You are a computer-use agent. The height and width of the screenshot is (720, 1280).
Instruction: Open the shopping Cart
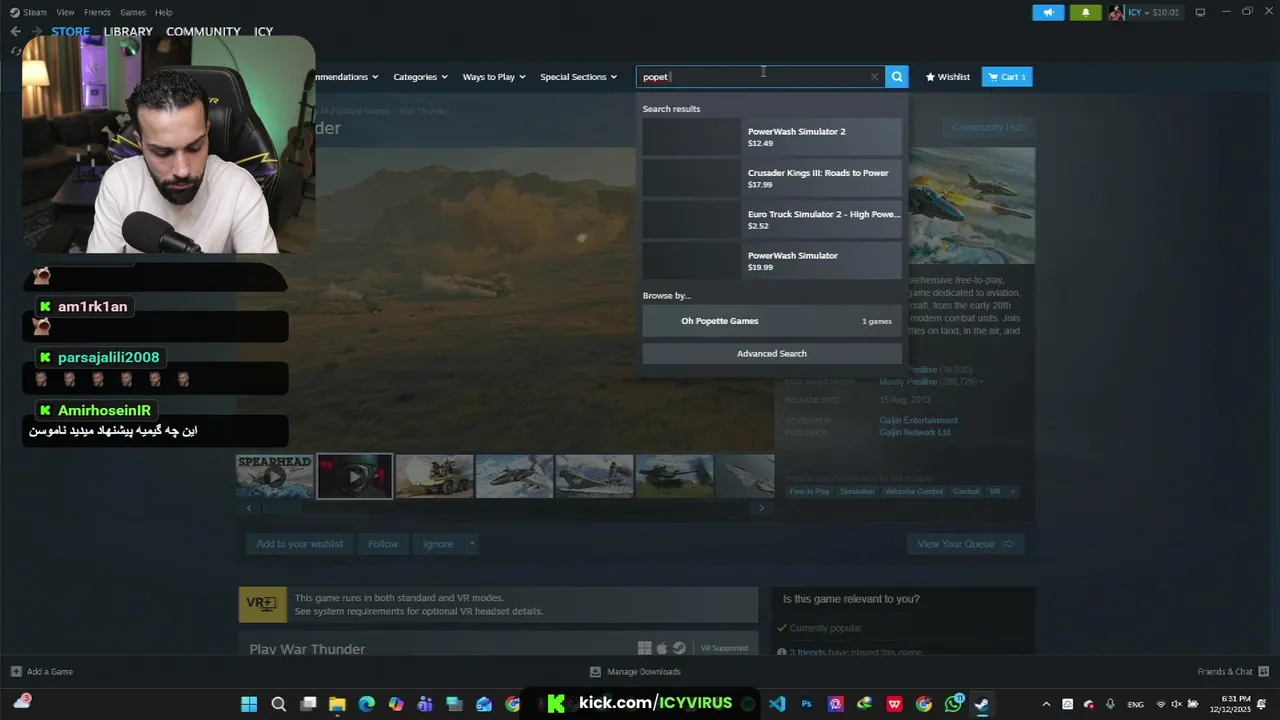point(1007,77)
